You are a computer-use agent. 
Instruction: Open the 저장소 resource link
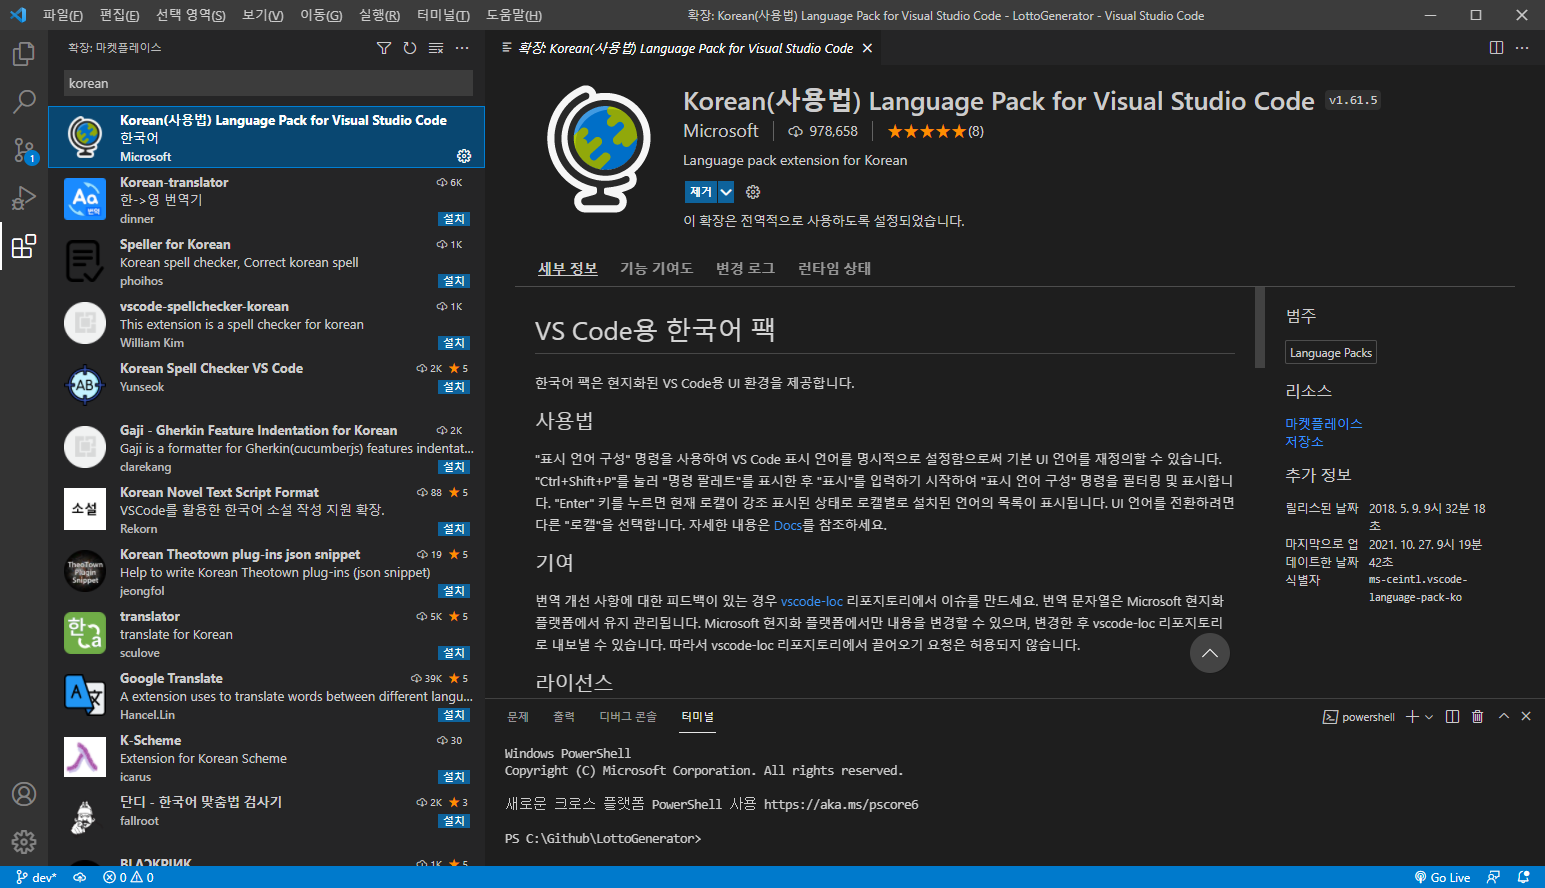(x=1304, y=442)
